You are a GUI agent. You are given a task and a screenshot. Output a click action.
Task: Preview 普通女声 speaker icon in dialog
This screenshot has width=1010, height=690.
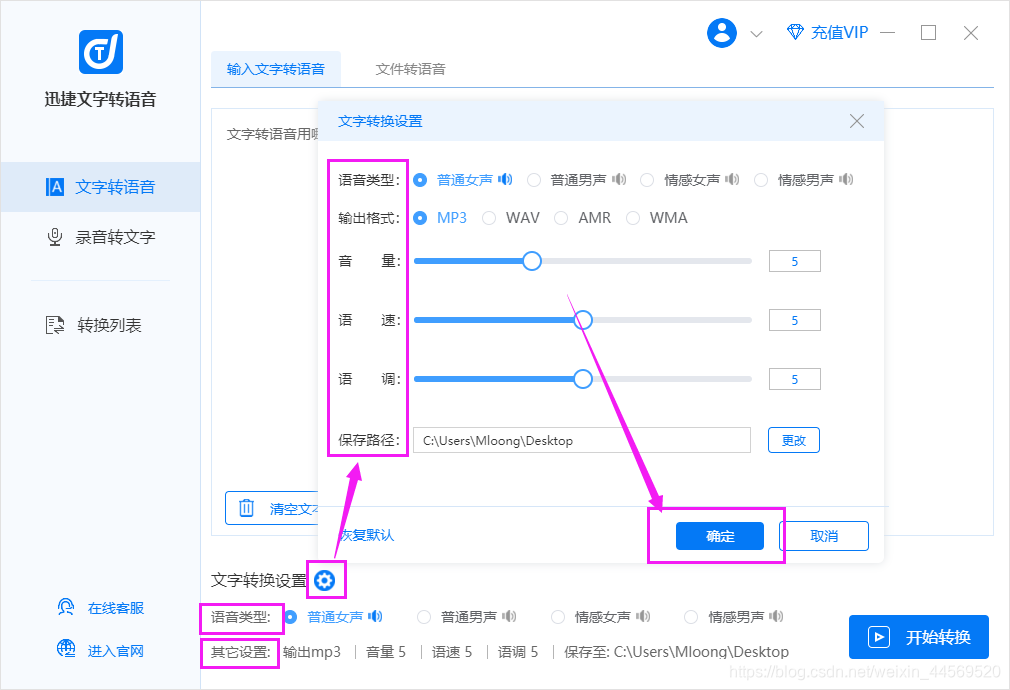[505, 179]
